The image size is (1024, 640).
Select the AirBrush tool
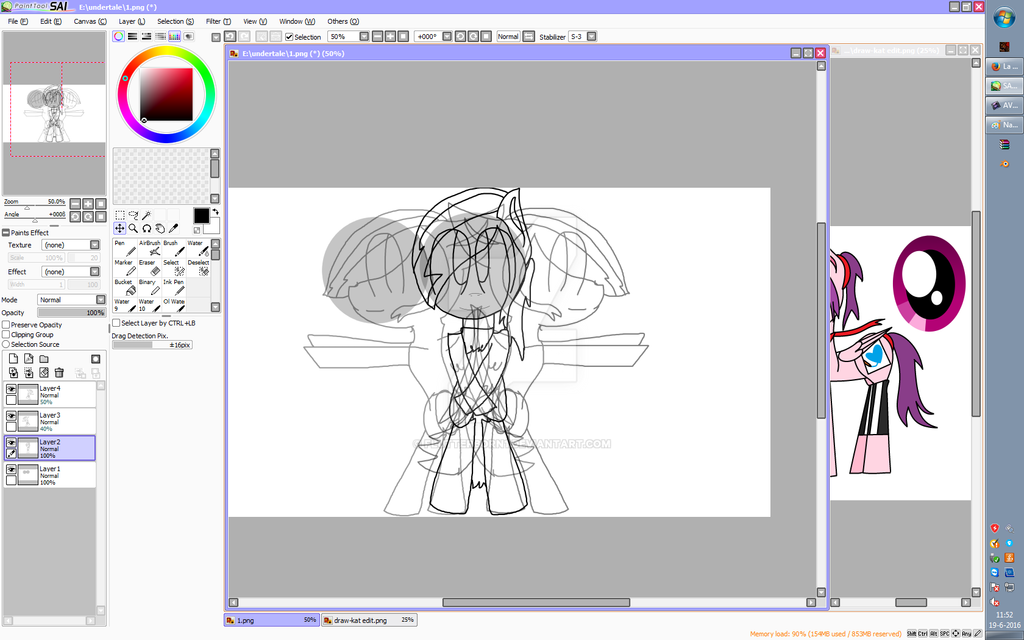(150, 248)
